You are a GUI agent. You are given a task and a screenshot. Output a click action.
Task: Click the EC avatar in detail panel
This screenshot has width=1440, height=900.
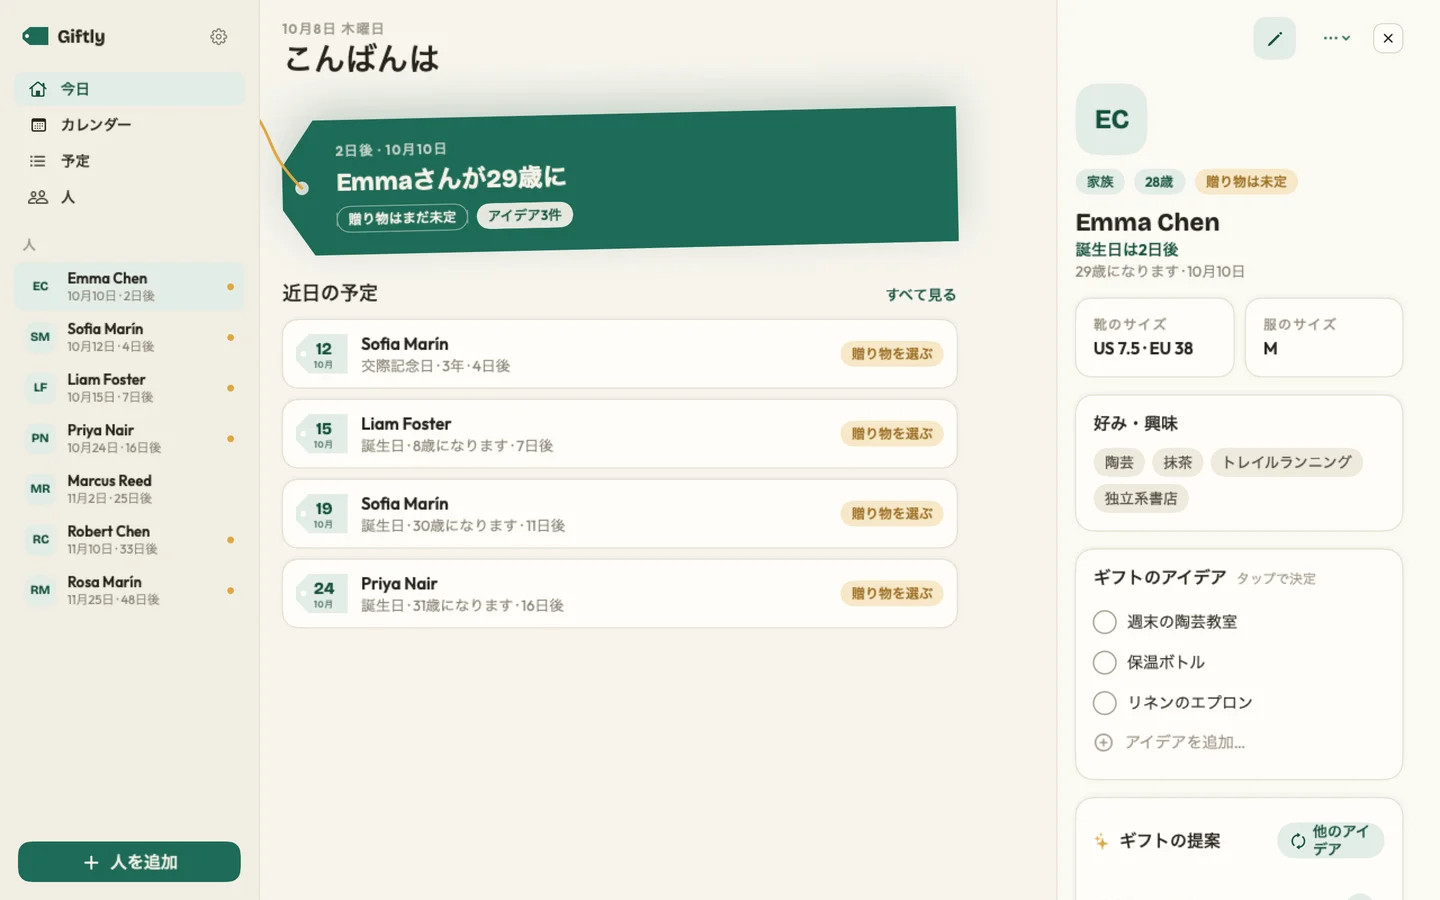pos(1112,120)
